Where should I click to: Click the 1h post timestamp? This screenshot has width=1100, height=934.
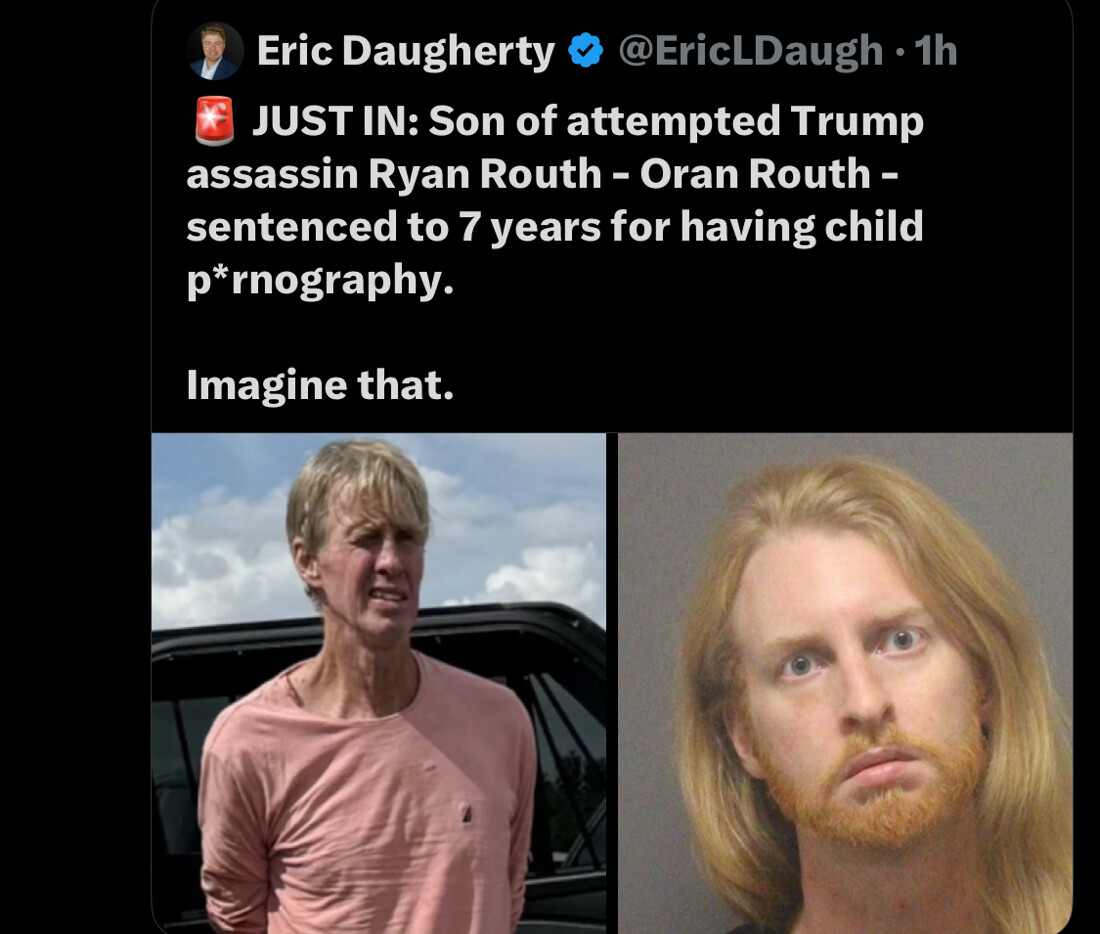(x=936, y=51)
